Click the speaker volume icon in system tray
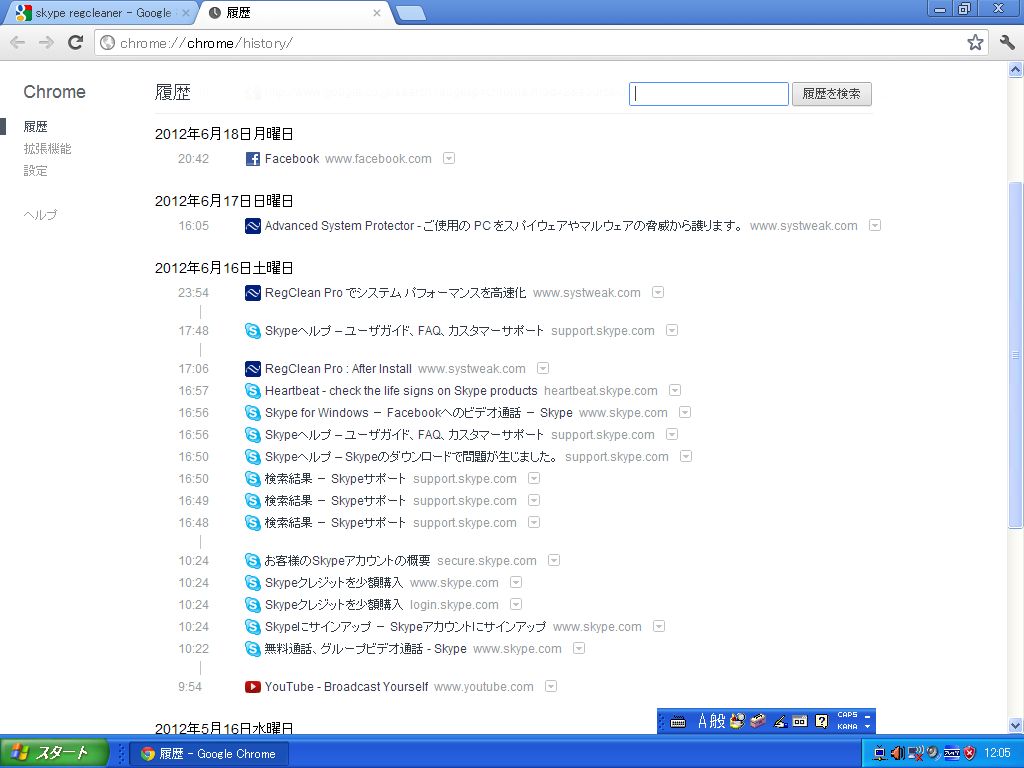1024x768 pixels. [x=898, y=753]
